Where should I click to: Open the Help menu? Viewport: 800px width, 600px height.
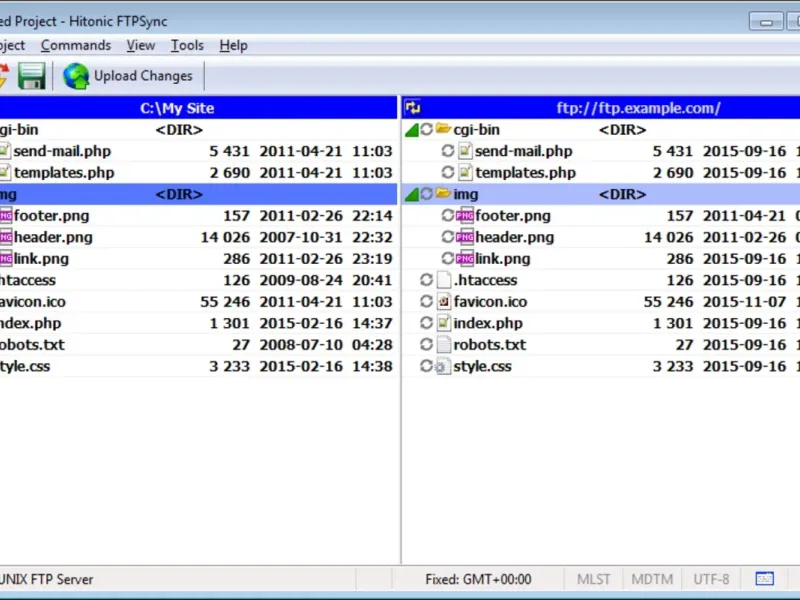point(234,45)
